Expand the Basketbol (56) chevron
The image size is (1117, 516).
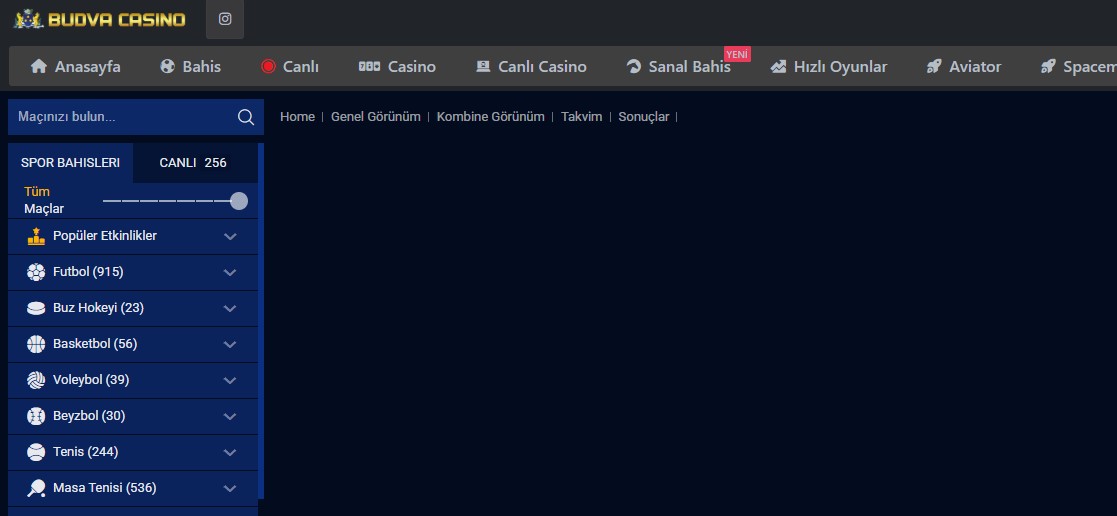(x=230, y=344)
